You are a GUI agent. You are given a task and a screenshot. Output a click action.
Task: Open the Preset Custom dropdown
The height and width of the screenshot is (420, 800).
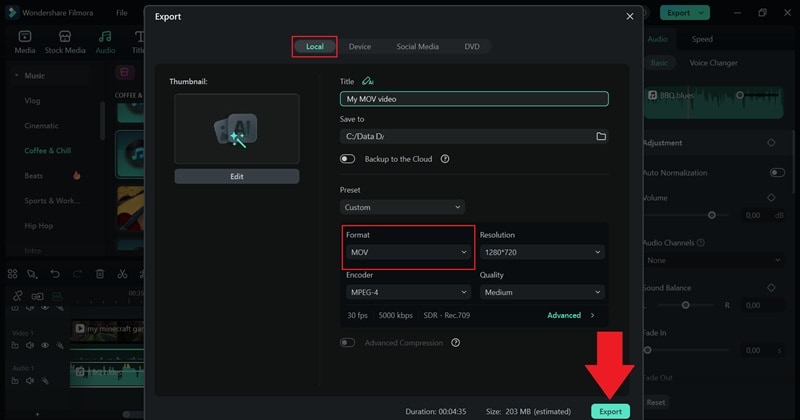click(x=402, y=207)
